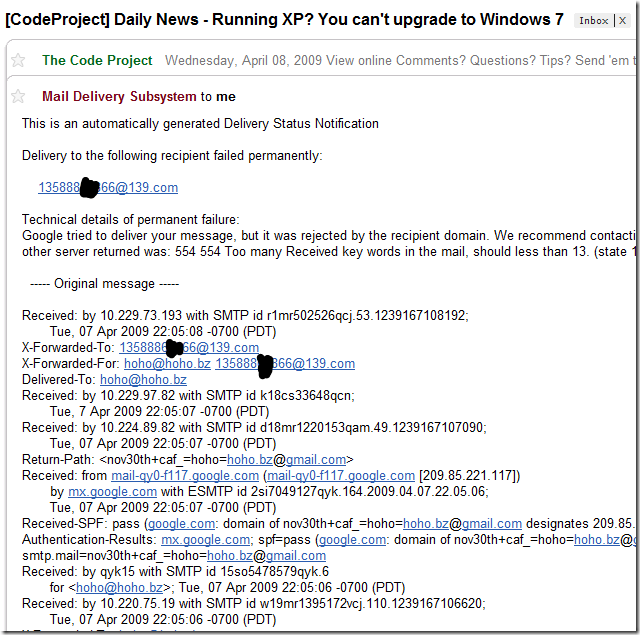Open mx.google.com link after 'by'
This screenshot has width=640, height=635.
click(x=112, y=491)
